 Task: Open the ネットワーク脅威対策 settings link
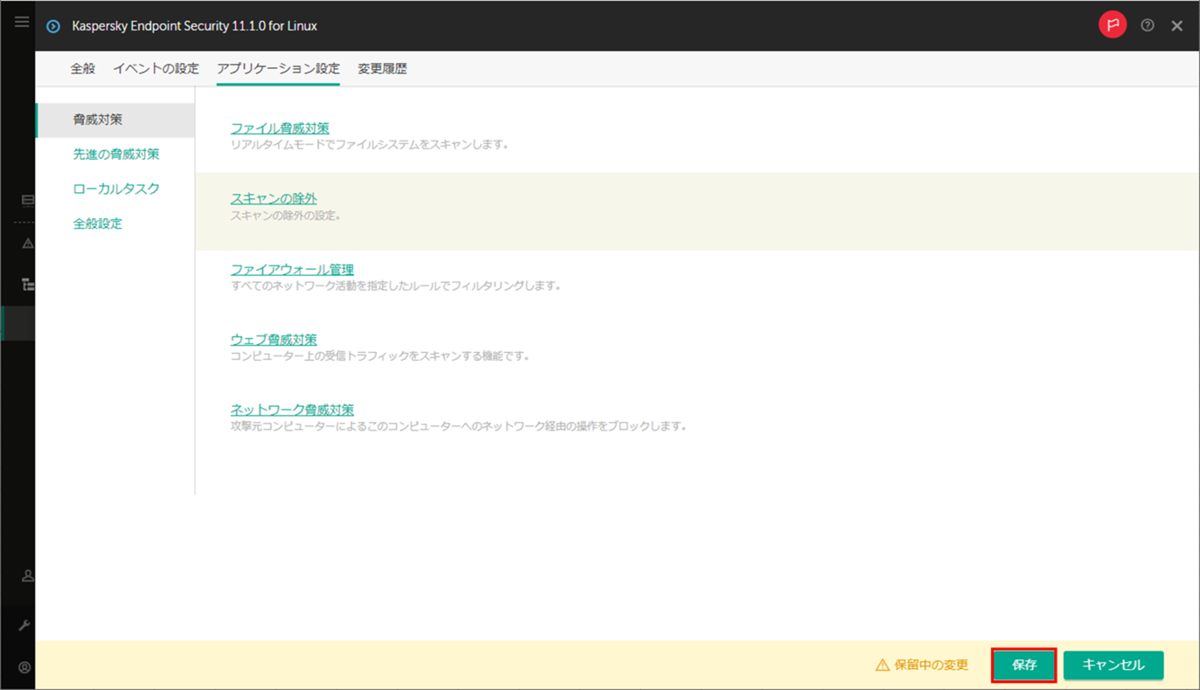click(x=292, y=409)
